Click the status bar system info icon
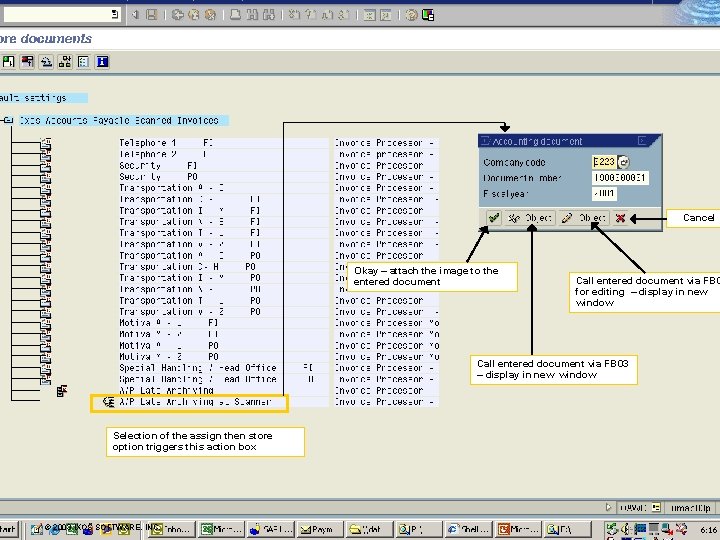720x540 pixels. click(656, 507)
